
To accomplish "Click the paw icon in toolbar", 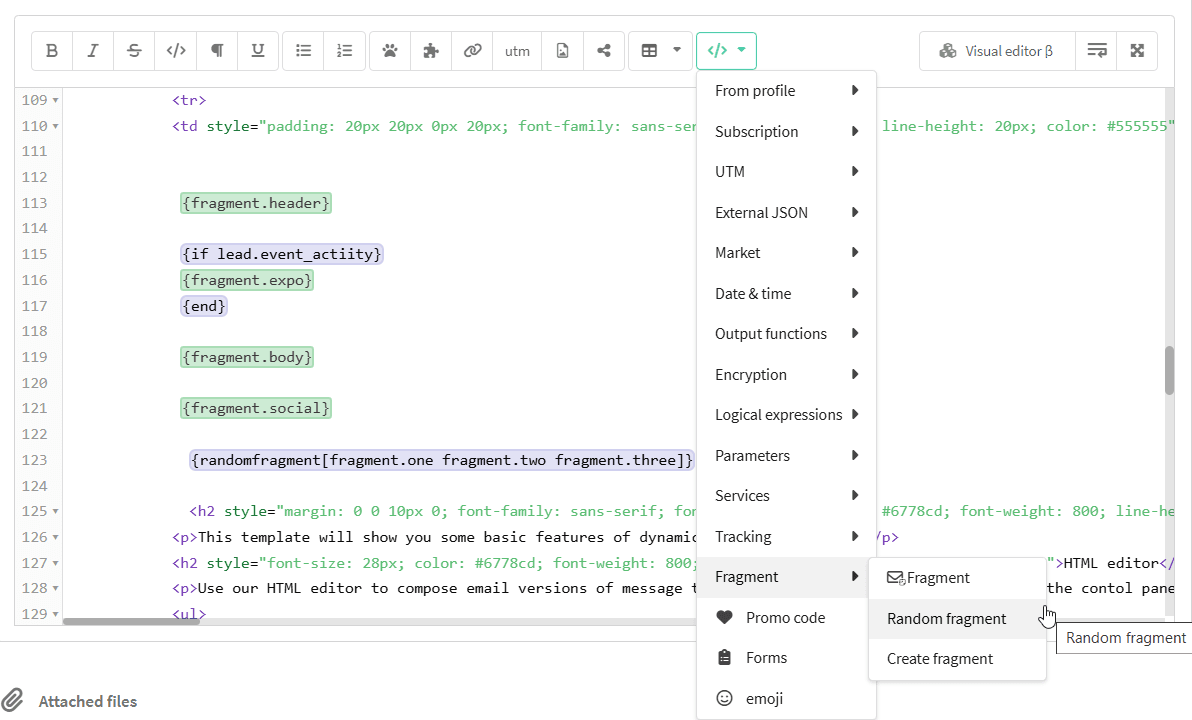I will click(x=390, y=51).
